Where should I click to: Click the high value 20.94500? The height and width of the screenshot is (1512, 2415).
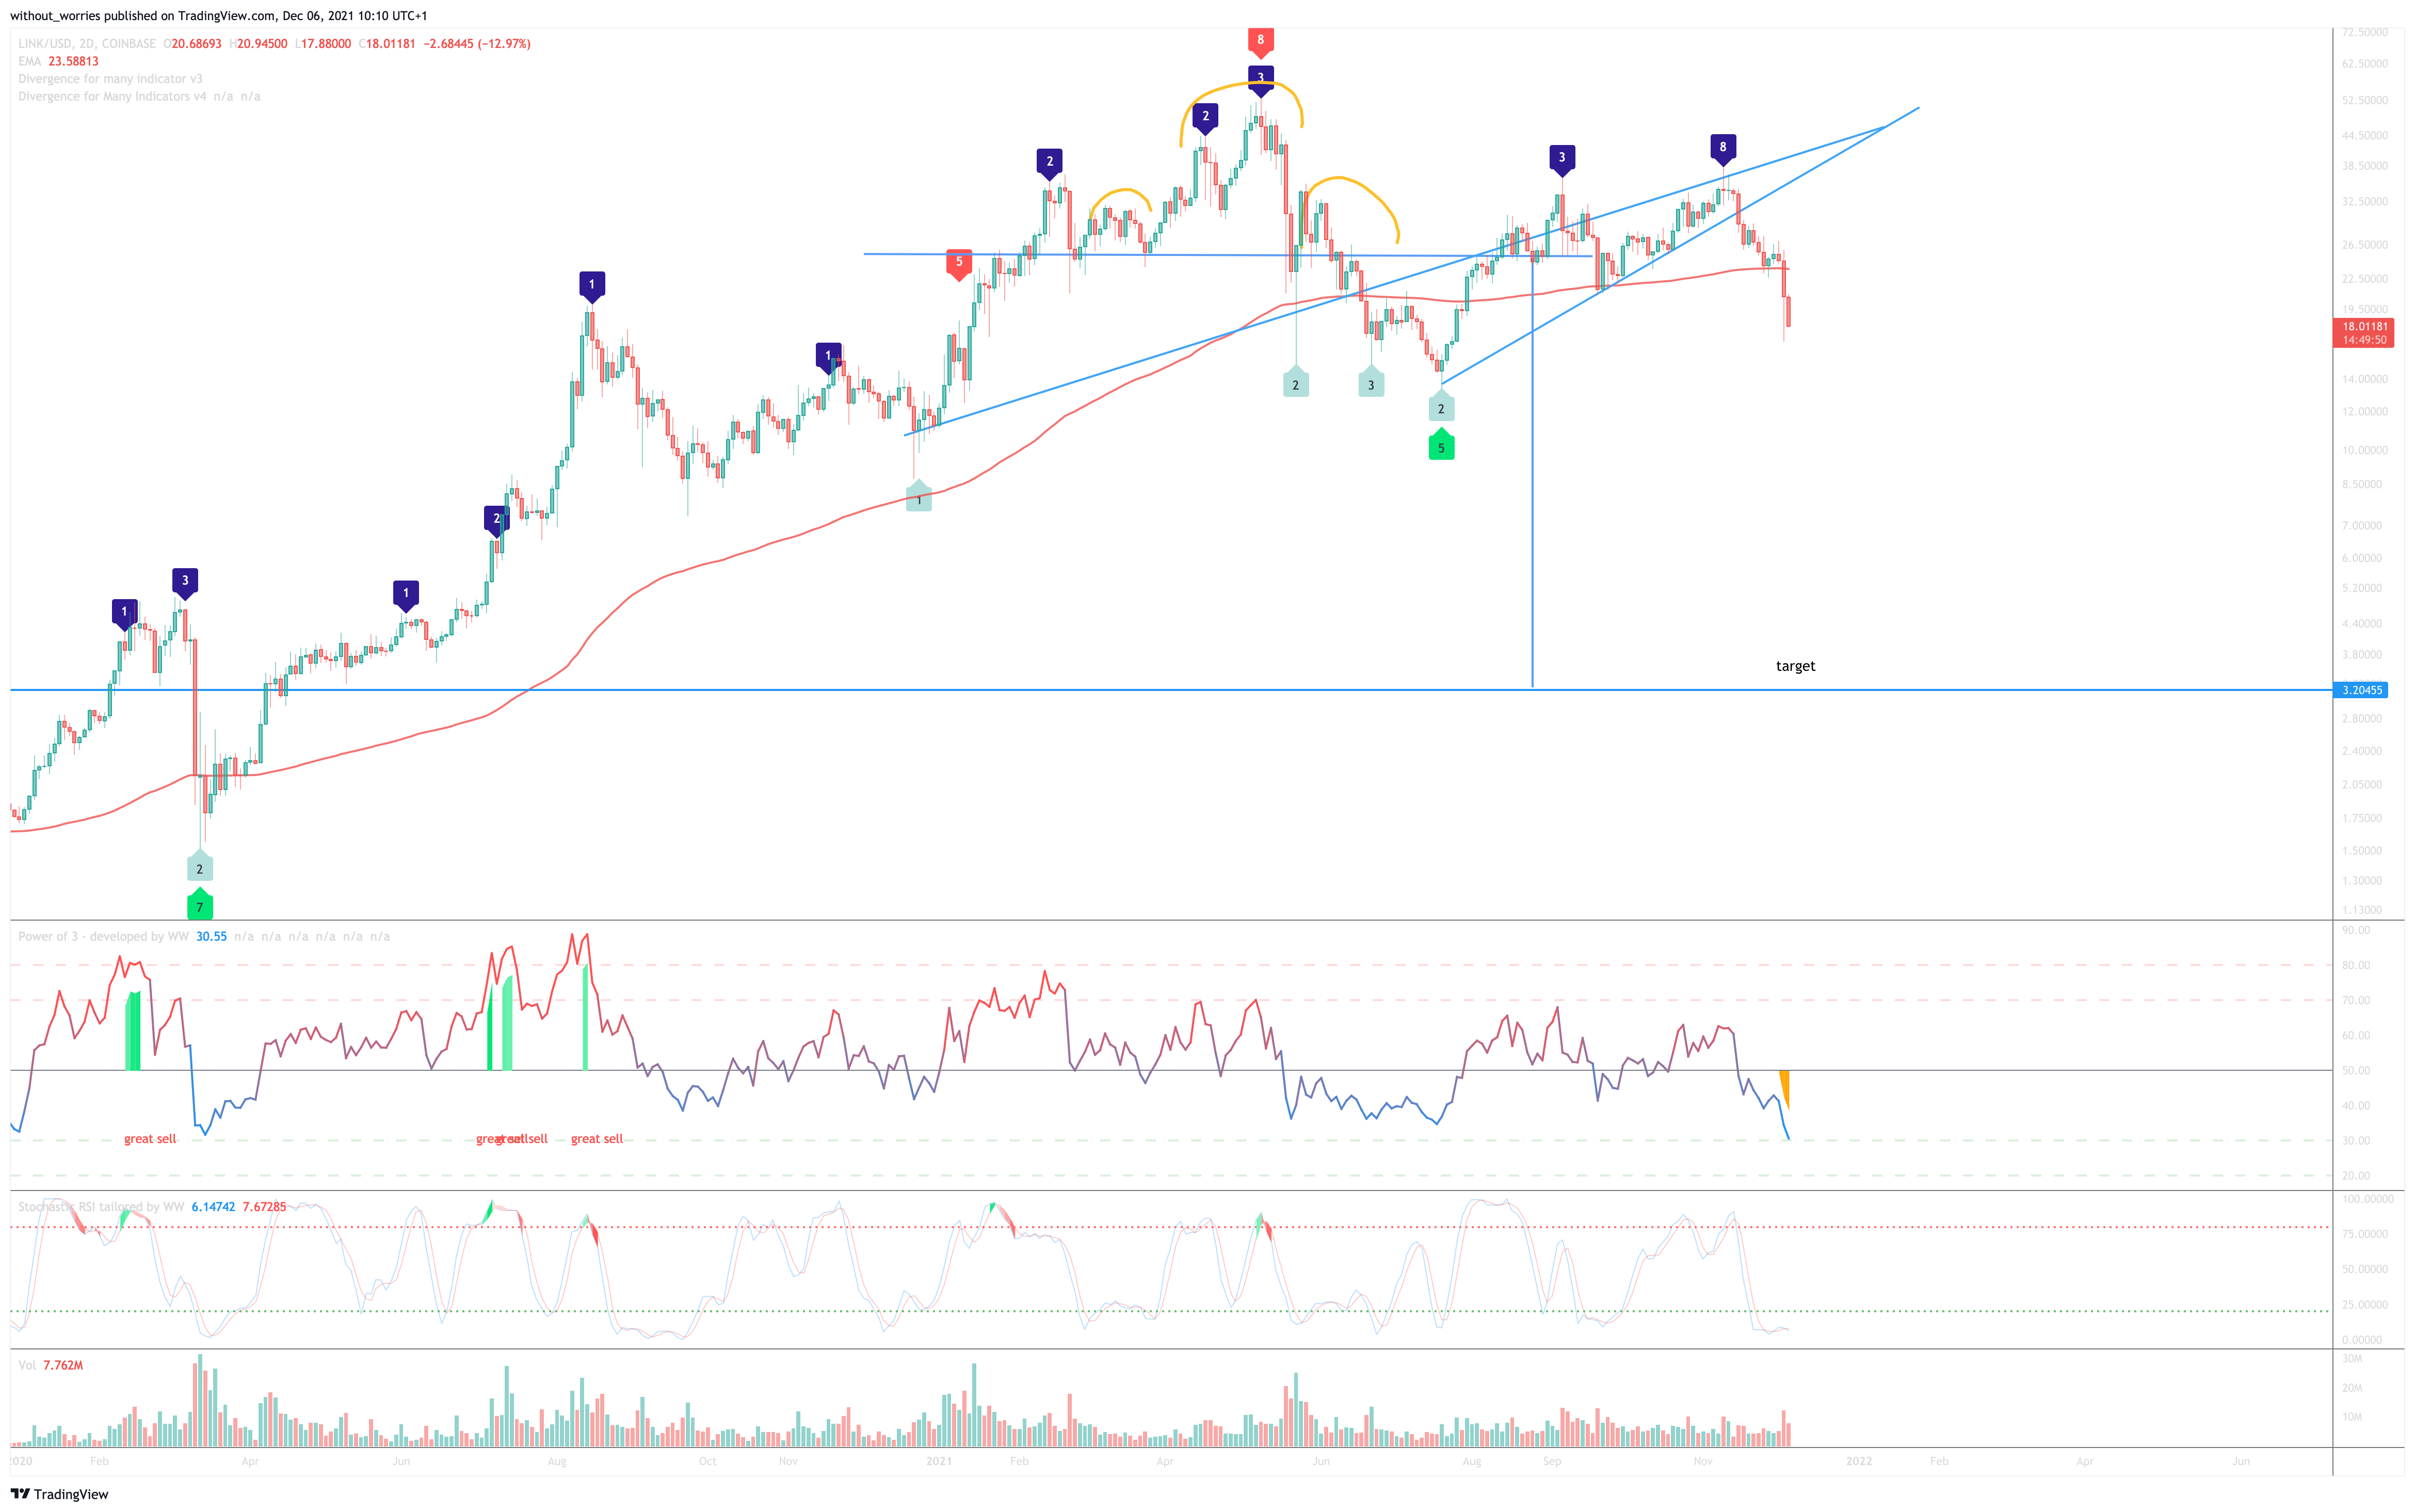click(262, 44)
